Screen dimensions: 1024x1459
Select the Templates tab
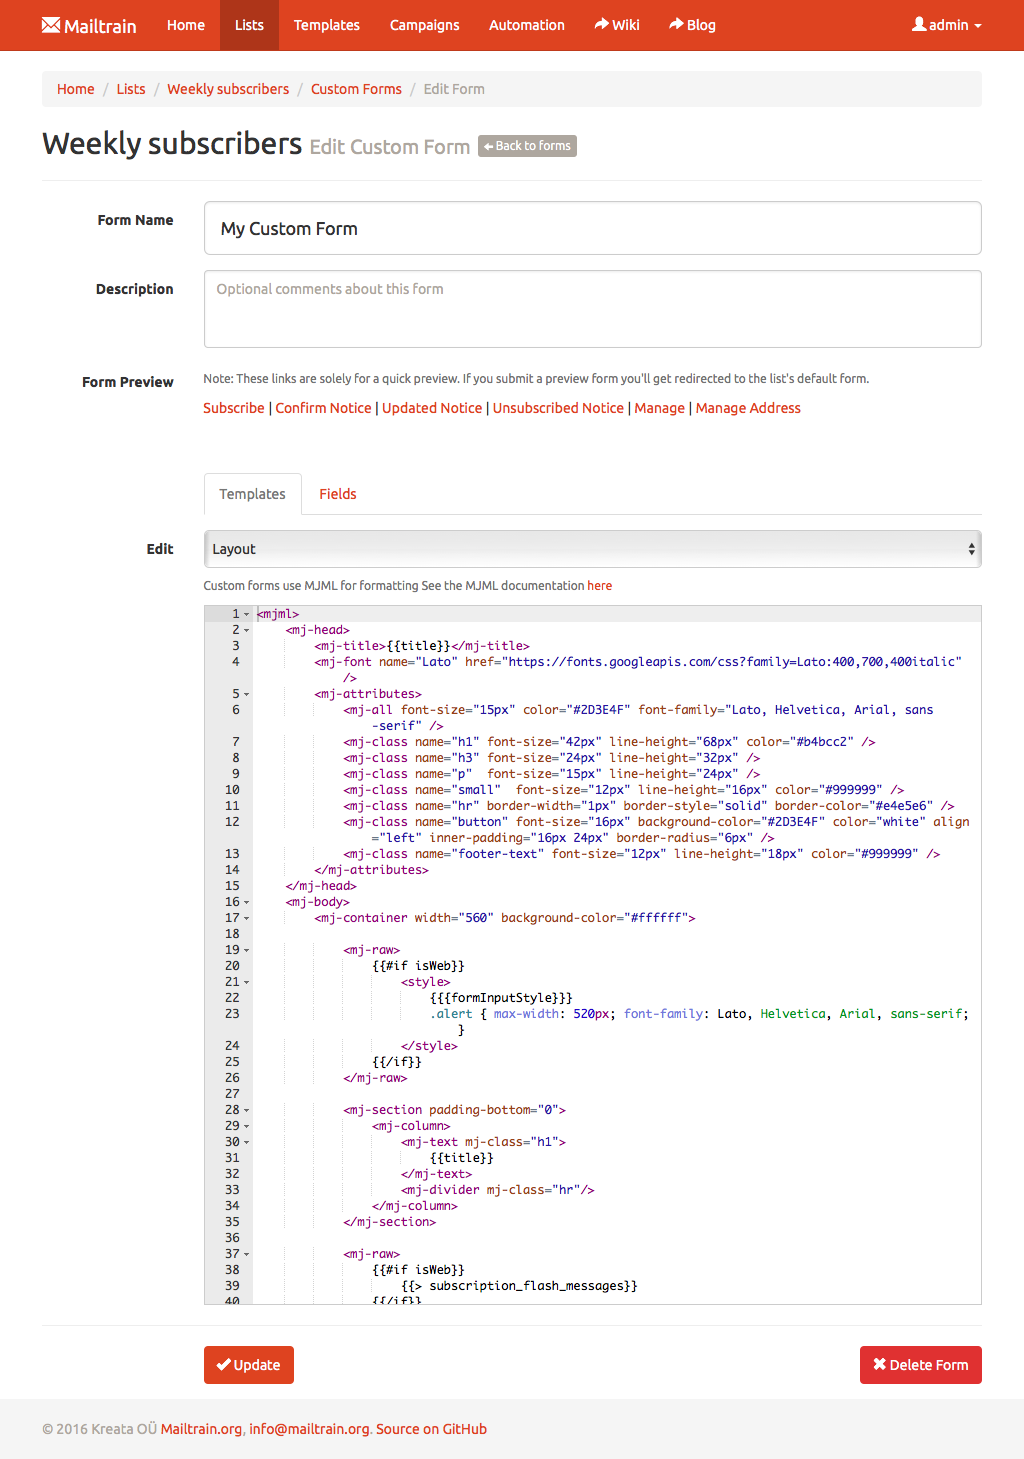point(252,493)
